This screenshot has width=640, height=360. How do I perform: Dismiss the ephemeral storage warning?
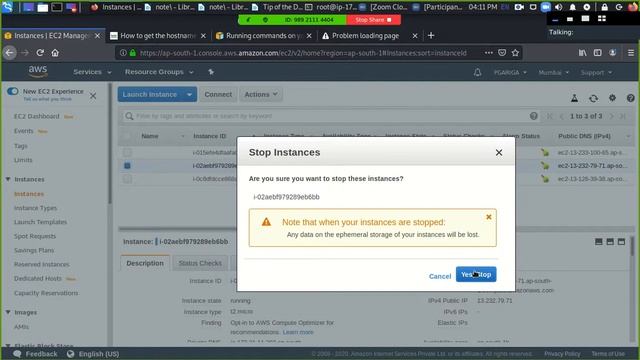tap(489, 217)
